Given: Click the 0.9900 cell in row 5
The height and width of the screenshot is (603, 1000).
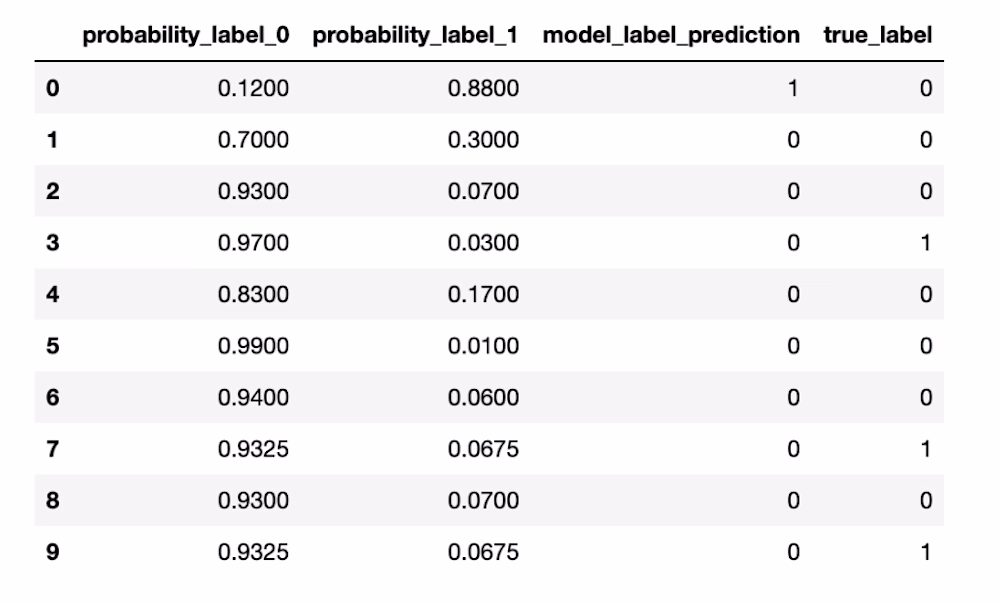Looking at the screenshot, I should point(253,346).
